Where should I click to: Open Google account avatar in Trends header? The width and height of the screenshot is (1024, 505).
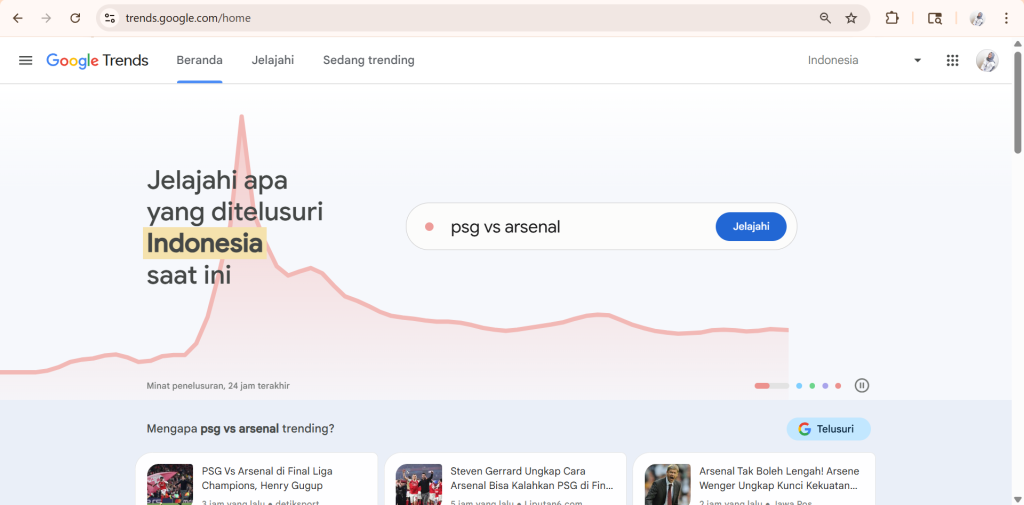click(987, 60)
